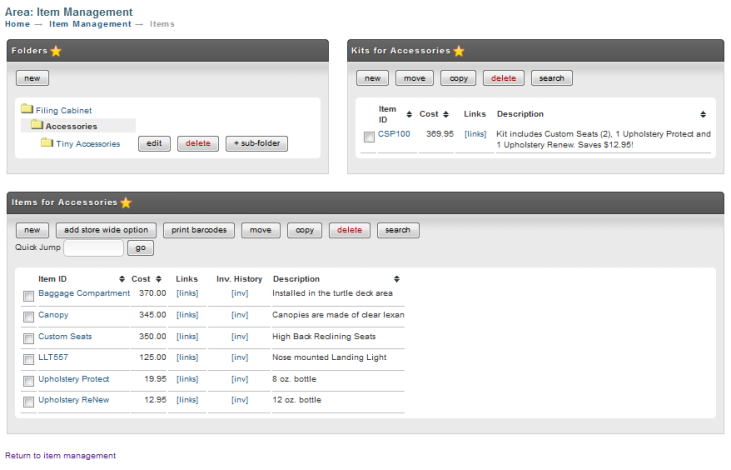The width and height of the screenshot is (731, 470).
Task: Click the star icon beside Items for Accessories
Action: pyautogui.click(x=126, y=202)
